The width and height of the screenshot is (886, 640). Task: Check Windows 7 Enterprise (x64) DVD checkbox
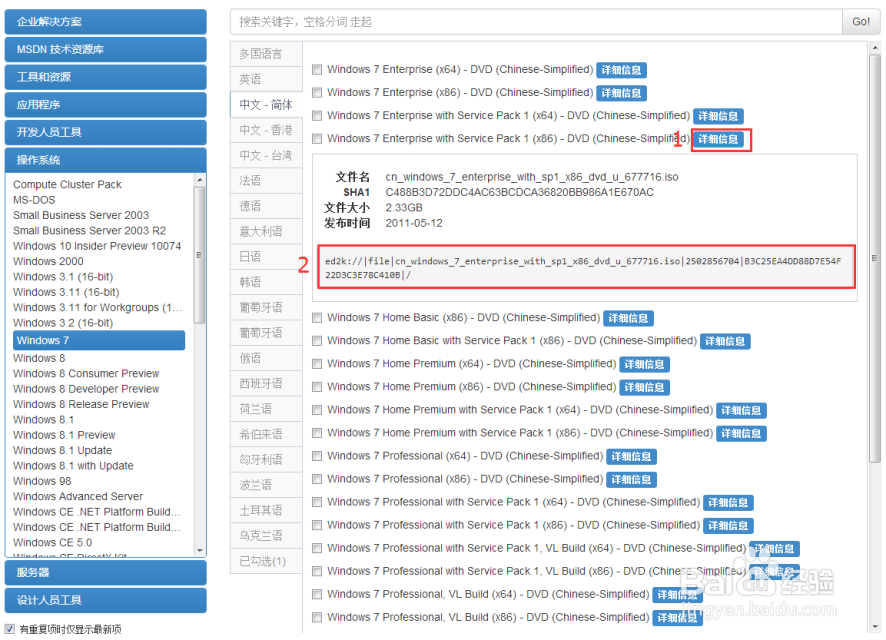tap(317, 69)
